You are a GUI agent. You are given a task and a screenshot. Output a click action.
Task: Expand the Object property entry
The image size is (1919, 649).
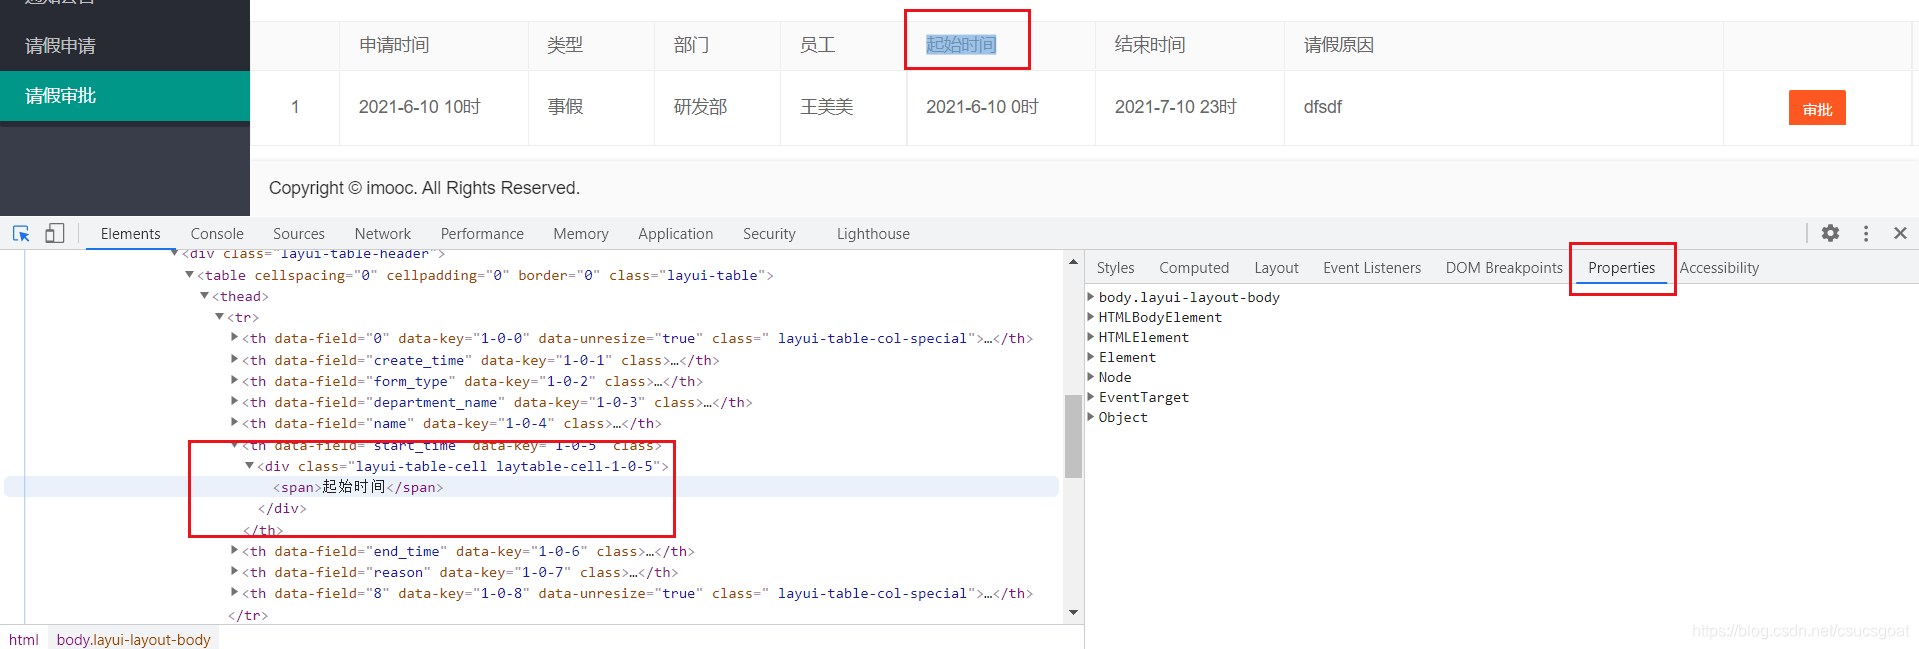pos(1091,417)
